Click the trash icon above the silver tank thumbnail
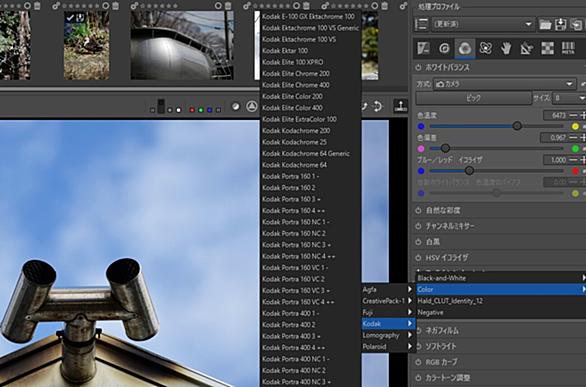Viewport: 586px width, 387px height. (228, 6)
